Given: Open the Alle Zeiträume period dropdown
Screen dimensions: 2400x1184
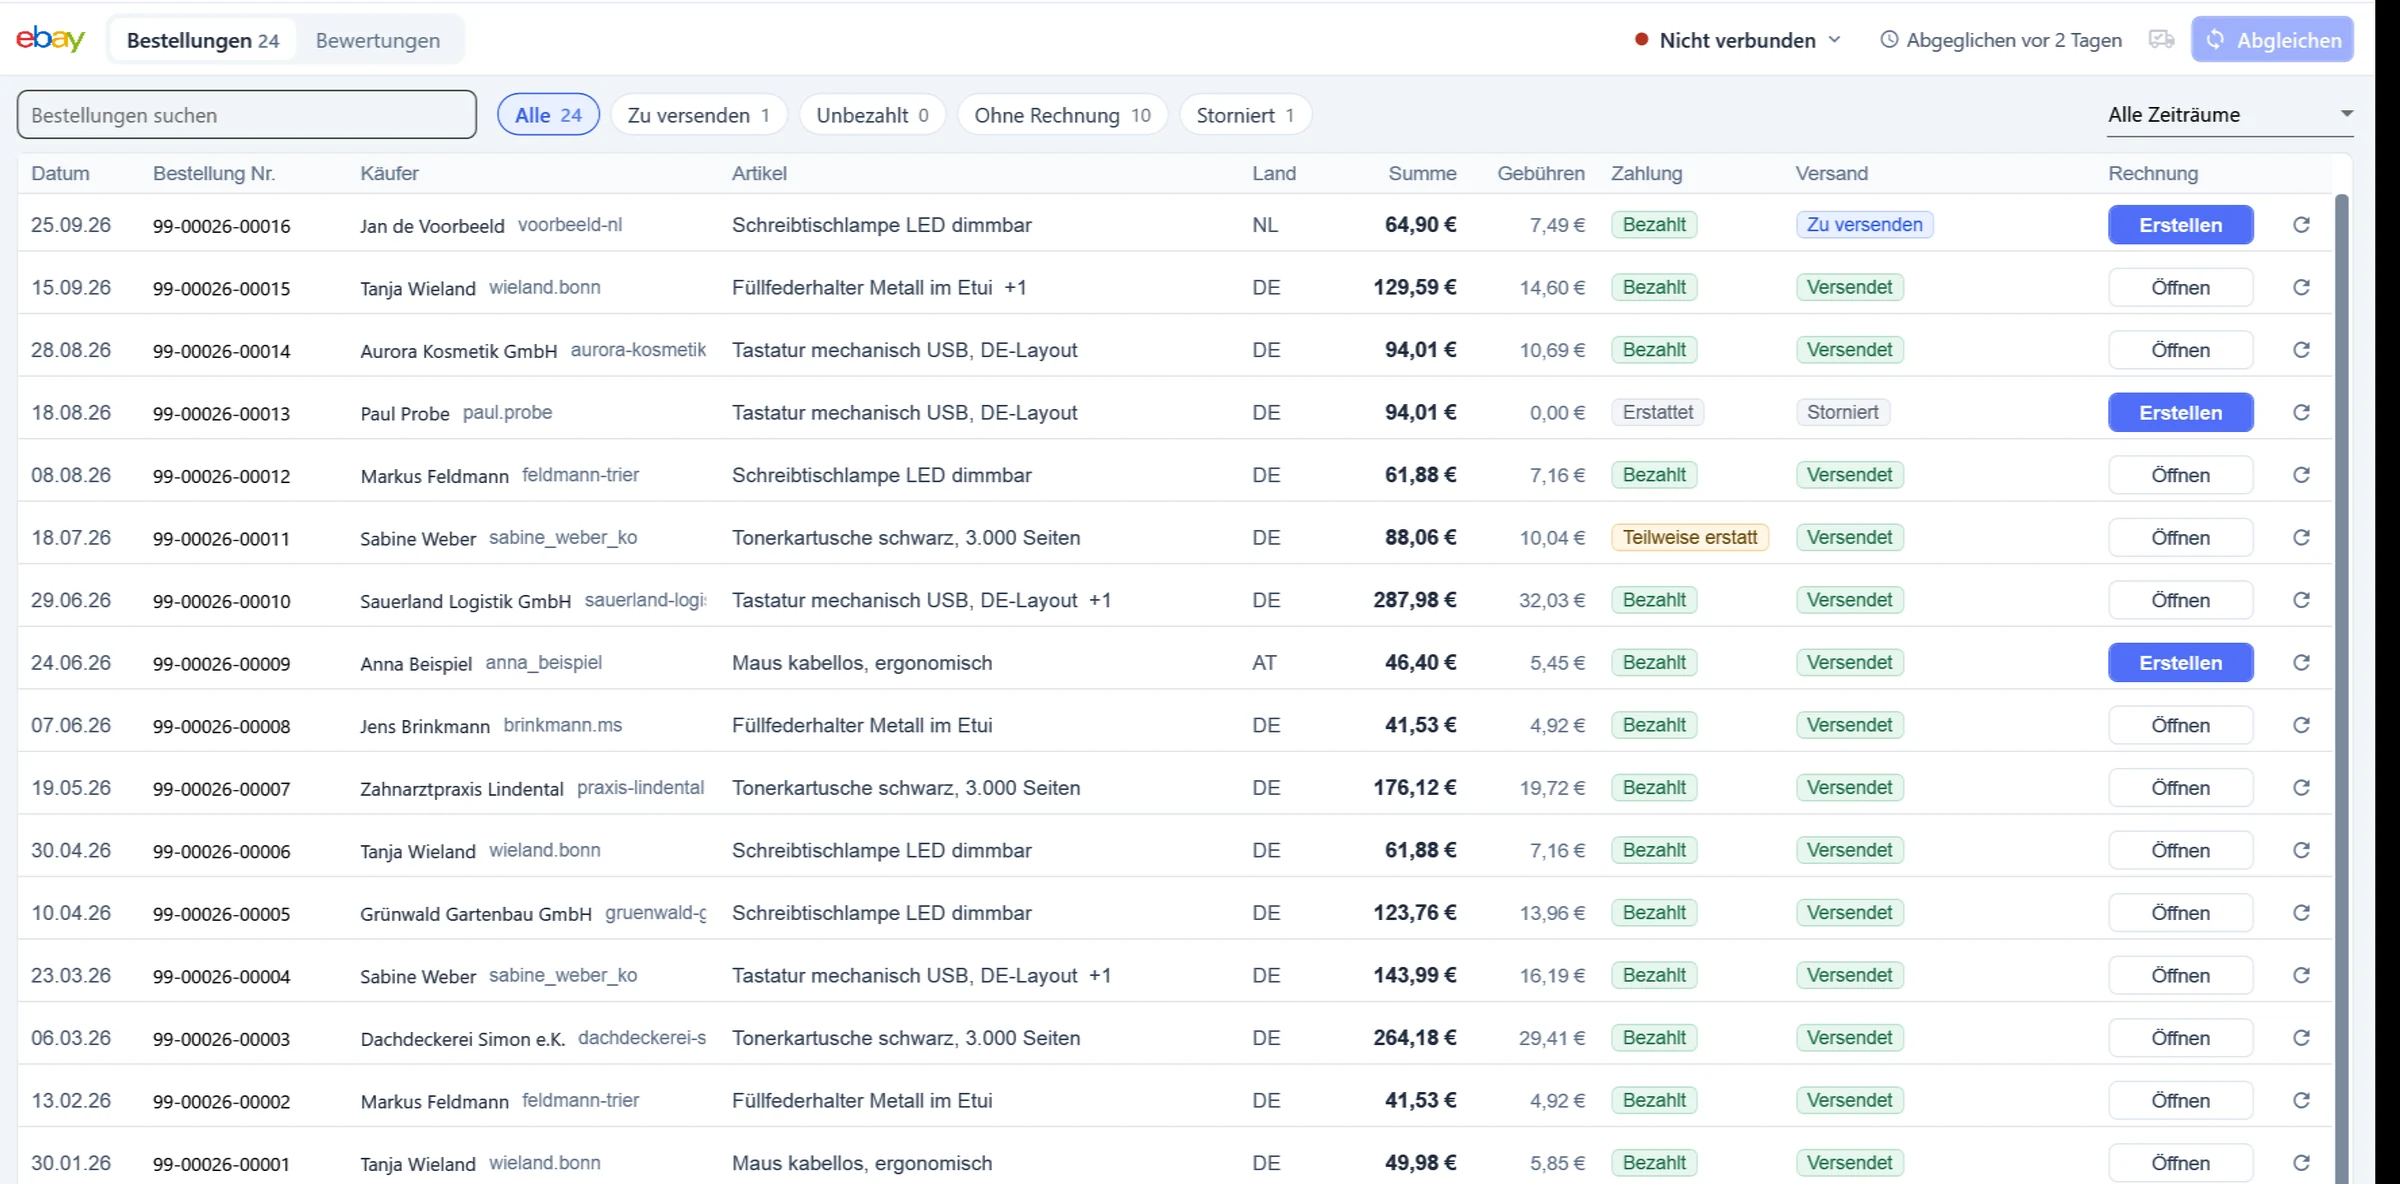Looking at the screenshot, I should (x=2230, y=115).
